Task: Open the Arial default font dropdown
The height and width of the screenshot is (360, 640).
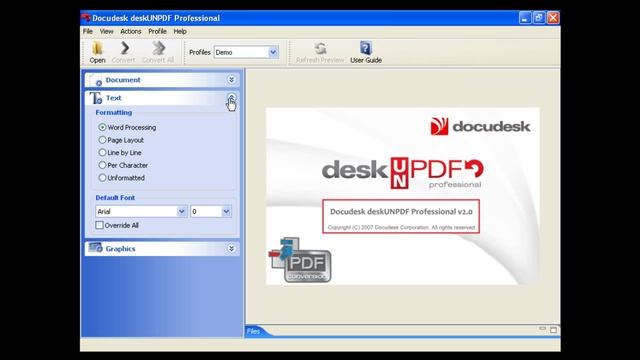Action: pyautogui.click(x=182, y=211)
